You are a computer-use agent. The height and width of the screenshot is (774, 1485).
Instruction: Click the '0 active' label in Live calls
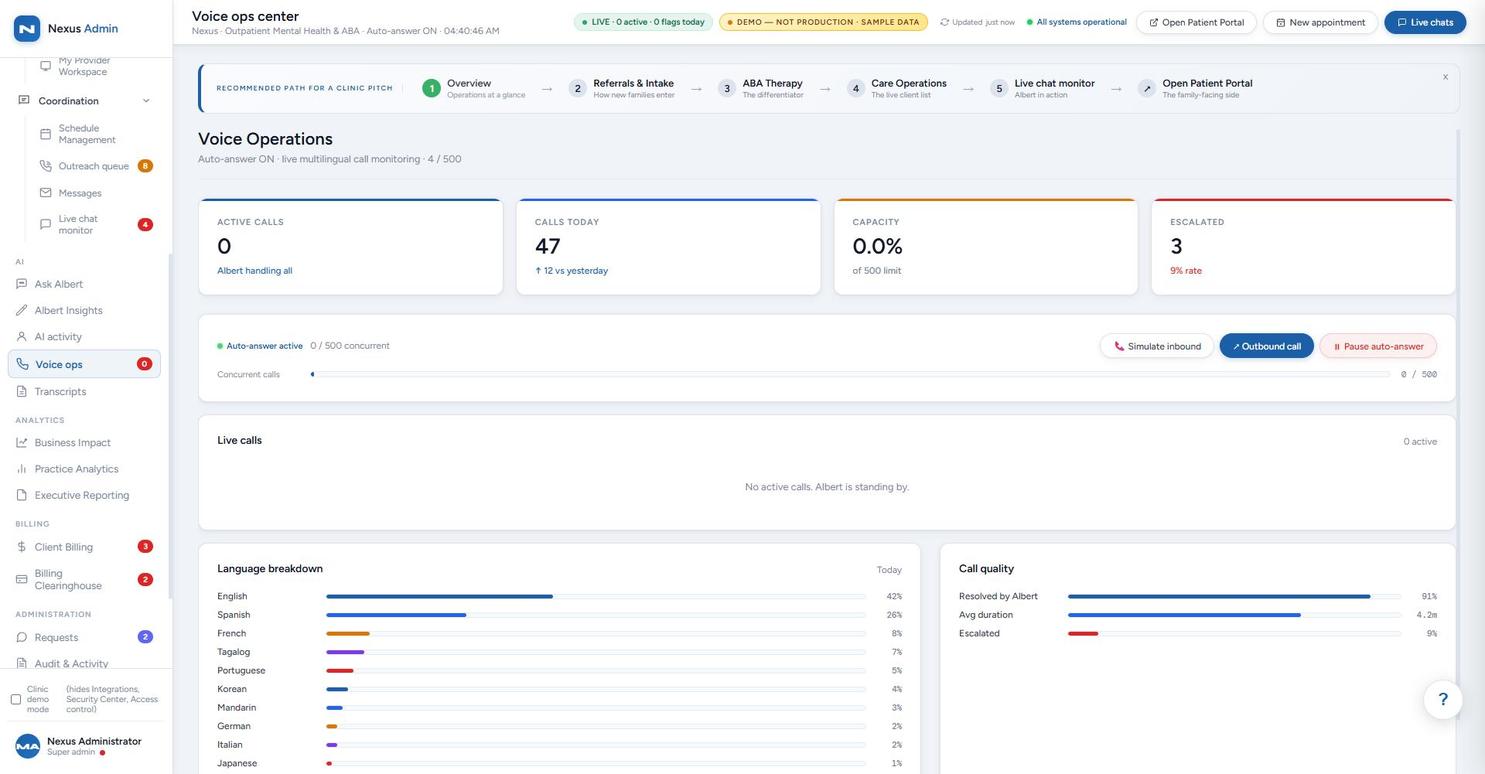(1420, 441)
